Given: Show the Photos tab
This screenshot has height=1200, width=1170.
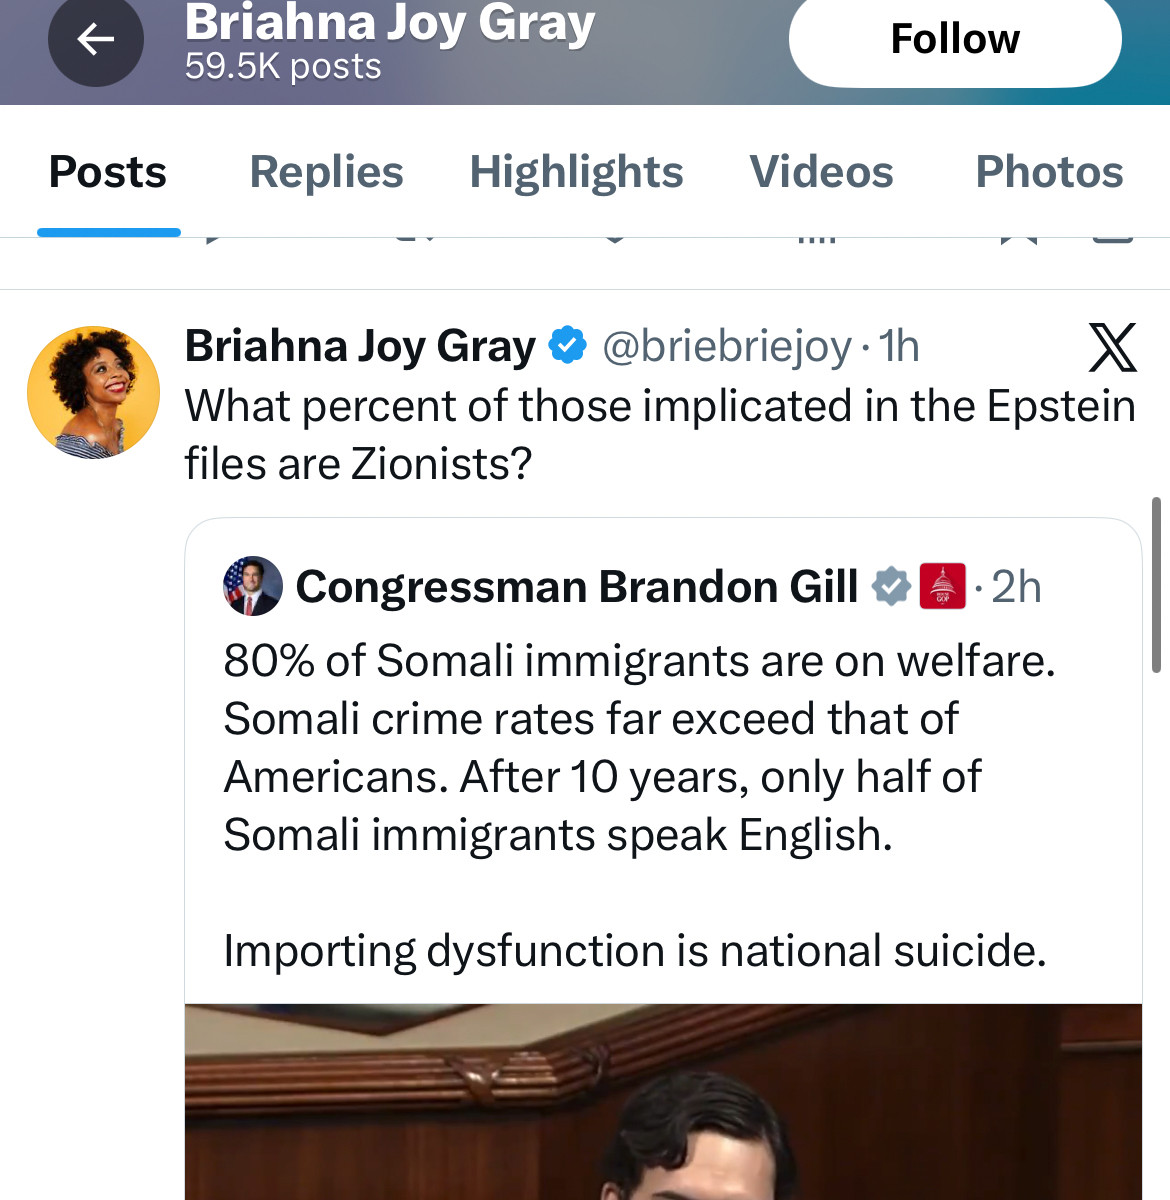Looking at the screenshot, I should coord(1049,172).
